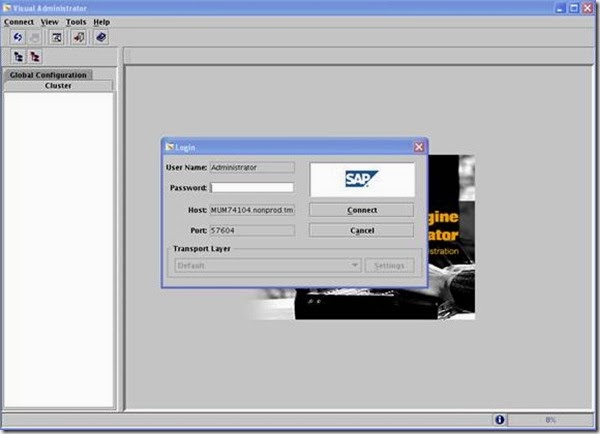Click the Host field showing MUM74104.nonprod

pyautogui.click(x=252, y=210)
